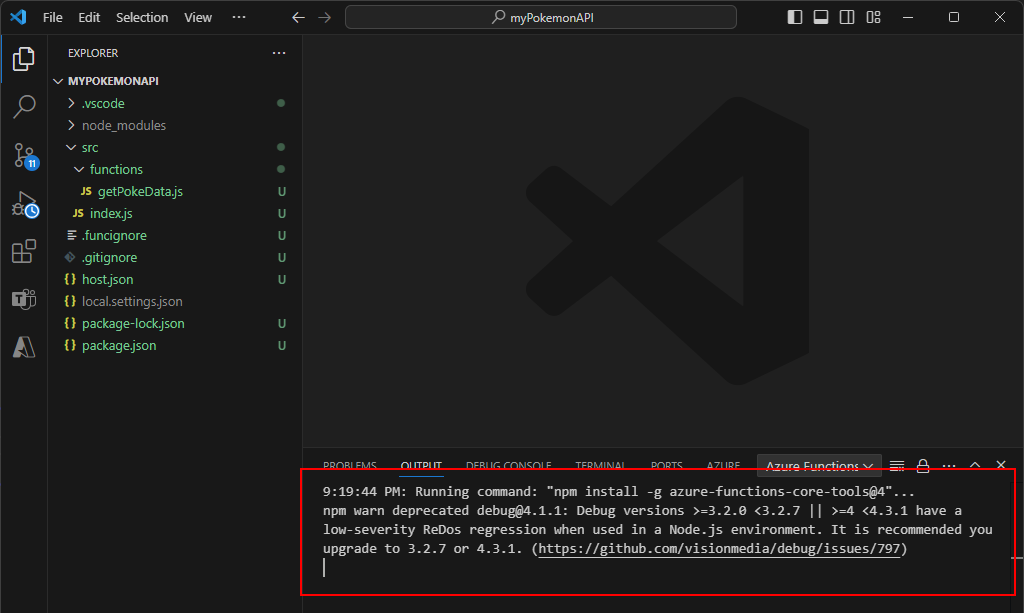Open the Selection menu
The width and height of the screenshot is (1024, 613).
[142, 18]
